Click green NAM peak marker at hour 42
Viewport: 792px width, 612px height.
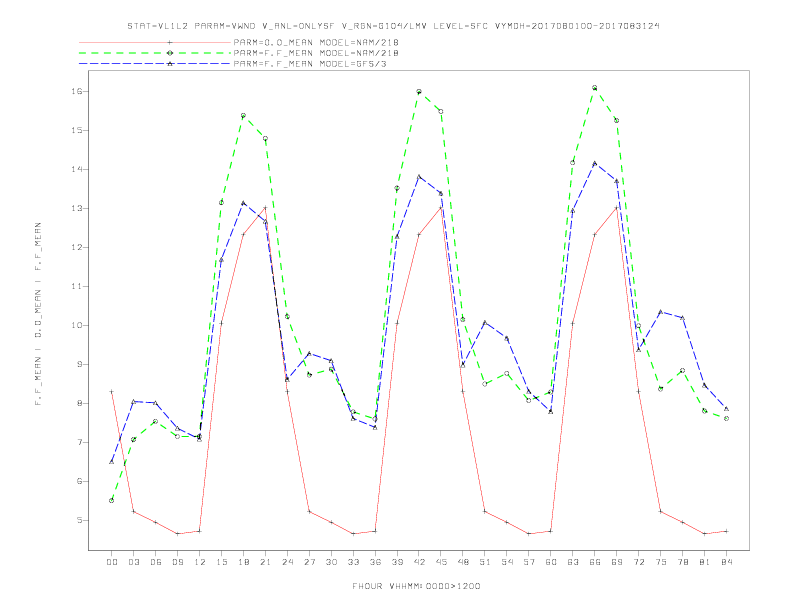coord(419,91)
